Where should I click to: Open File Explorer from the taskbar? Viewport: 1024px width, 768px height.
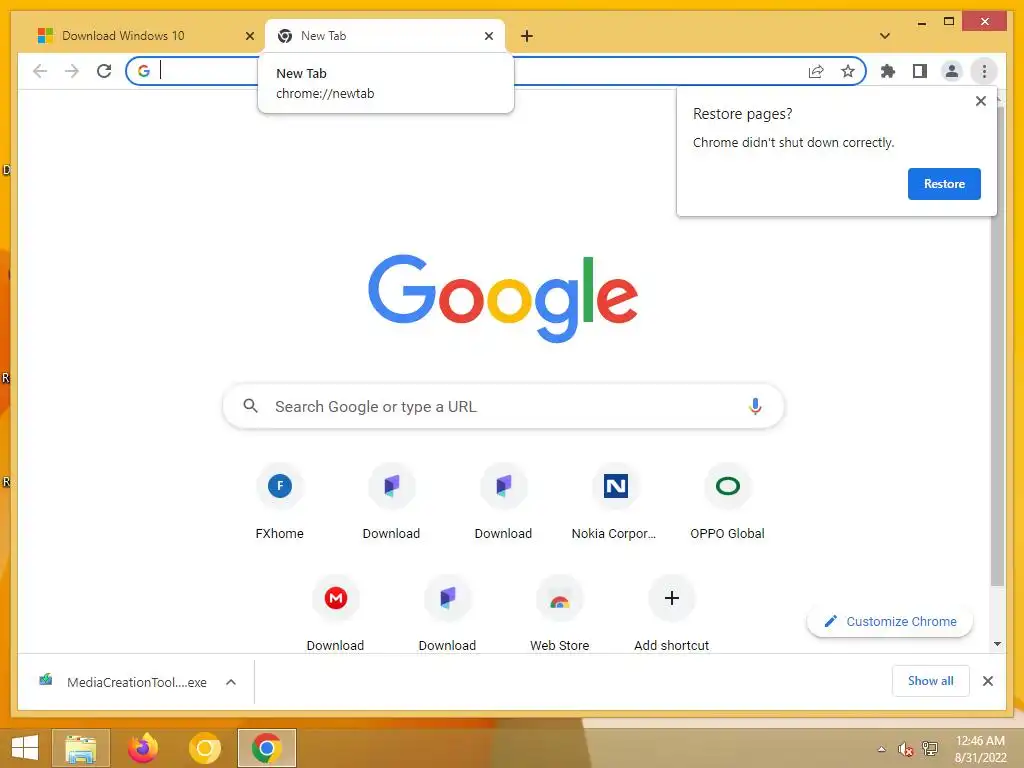coord(81,748)
